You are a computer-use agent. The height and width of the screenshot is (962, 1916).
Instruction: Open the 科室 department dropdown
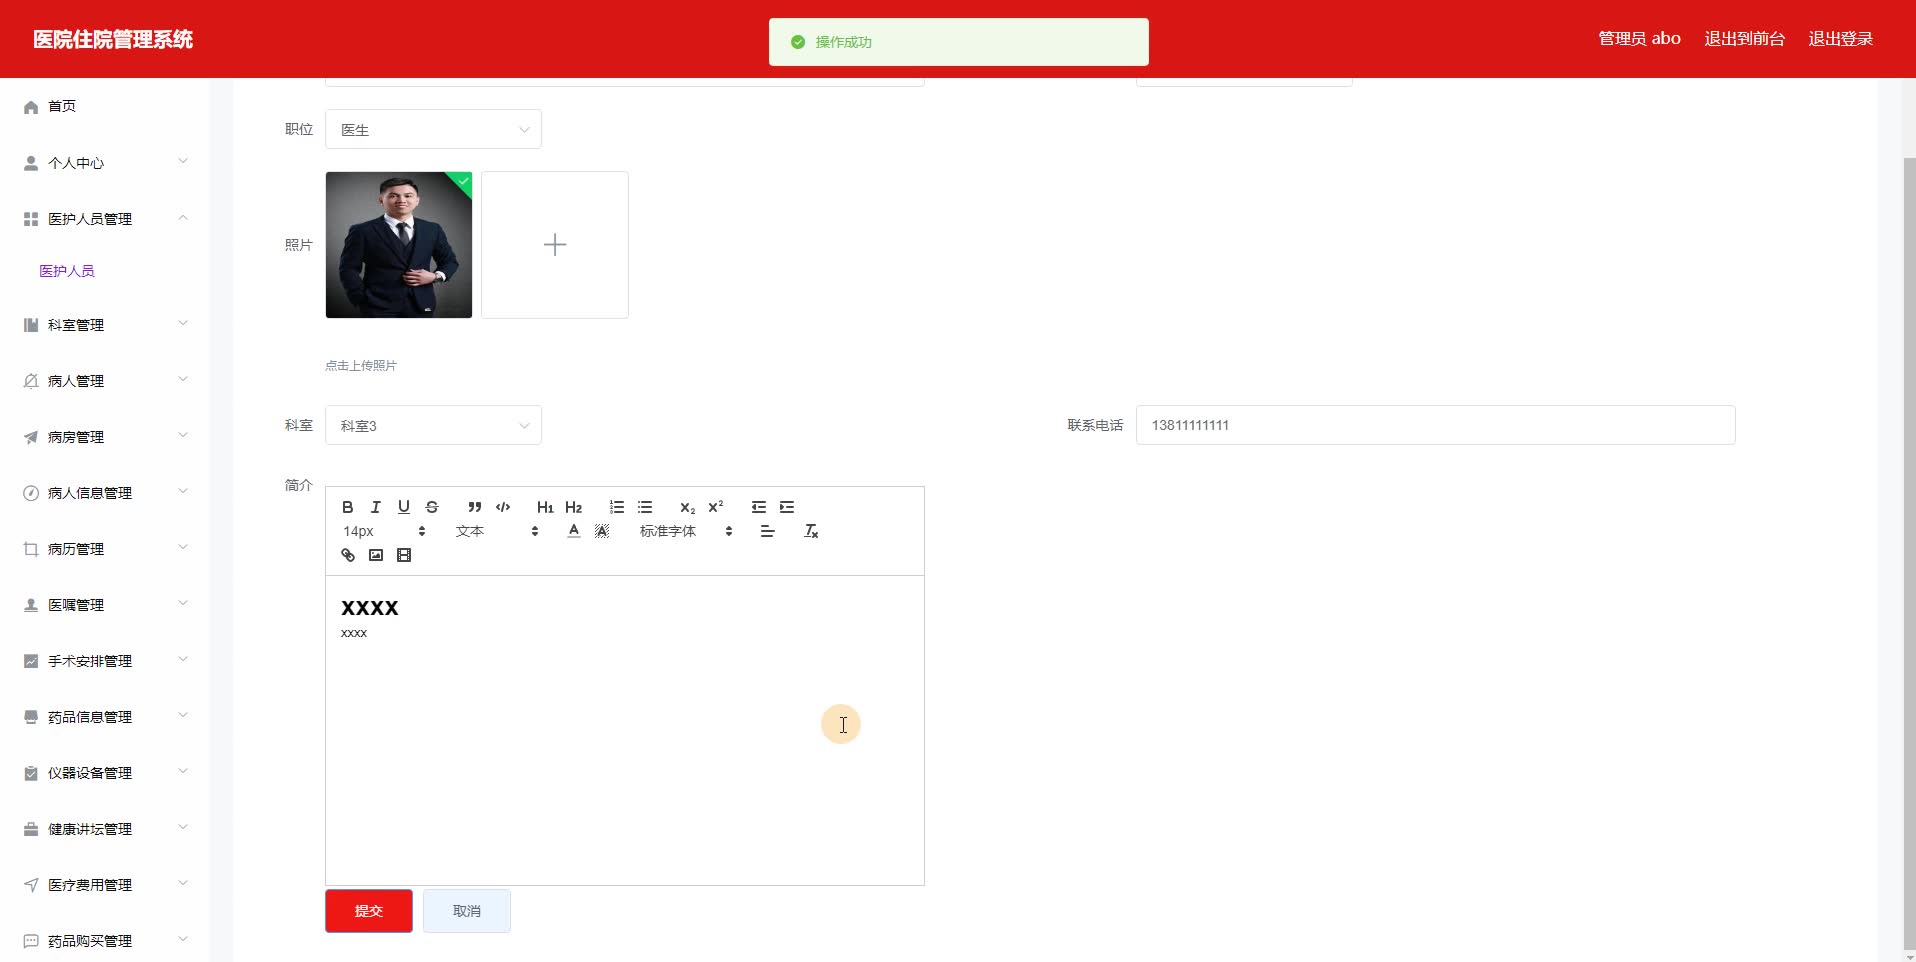433,425
